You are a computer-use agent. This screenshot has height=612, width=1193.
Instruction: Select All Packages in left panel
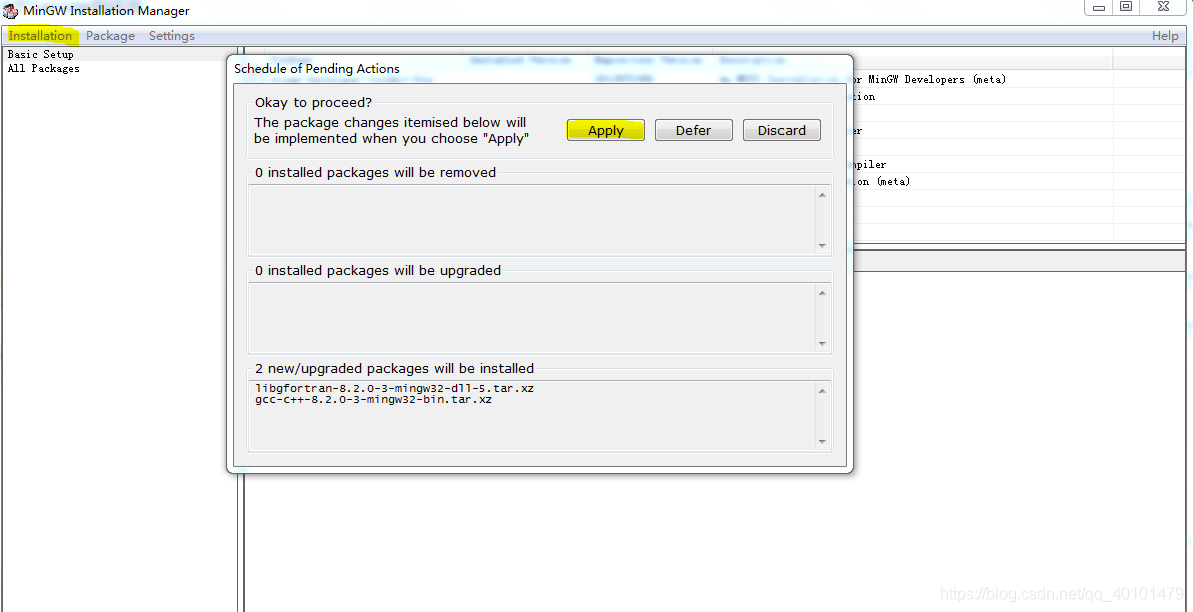[x=43, y=69]
